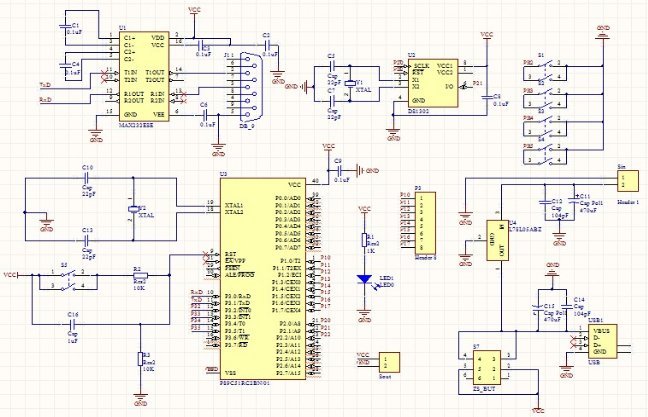This screenshot has height=417, width=648.
Task: Select resistor R1 1K above the LED
Action: click(364, 240)
